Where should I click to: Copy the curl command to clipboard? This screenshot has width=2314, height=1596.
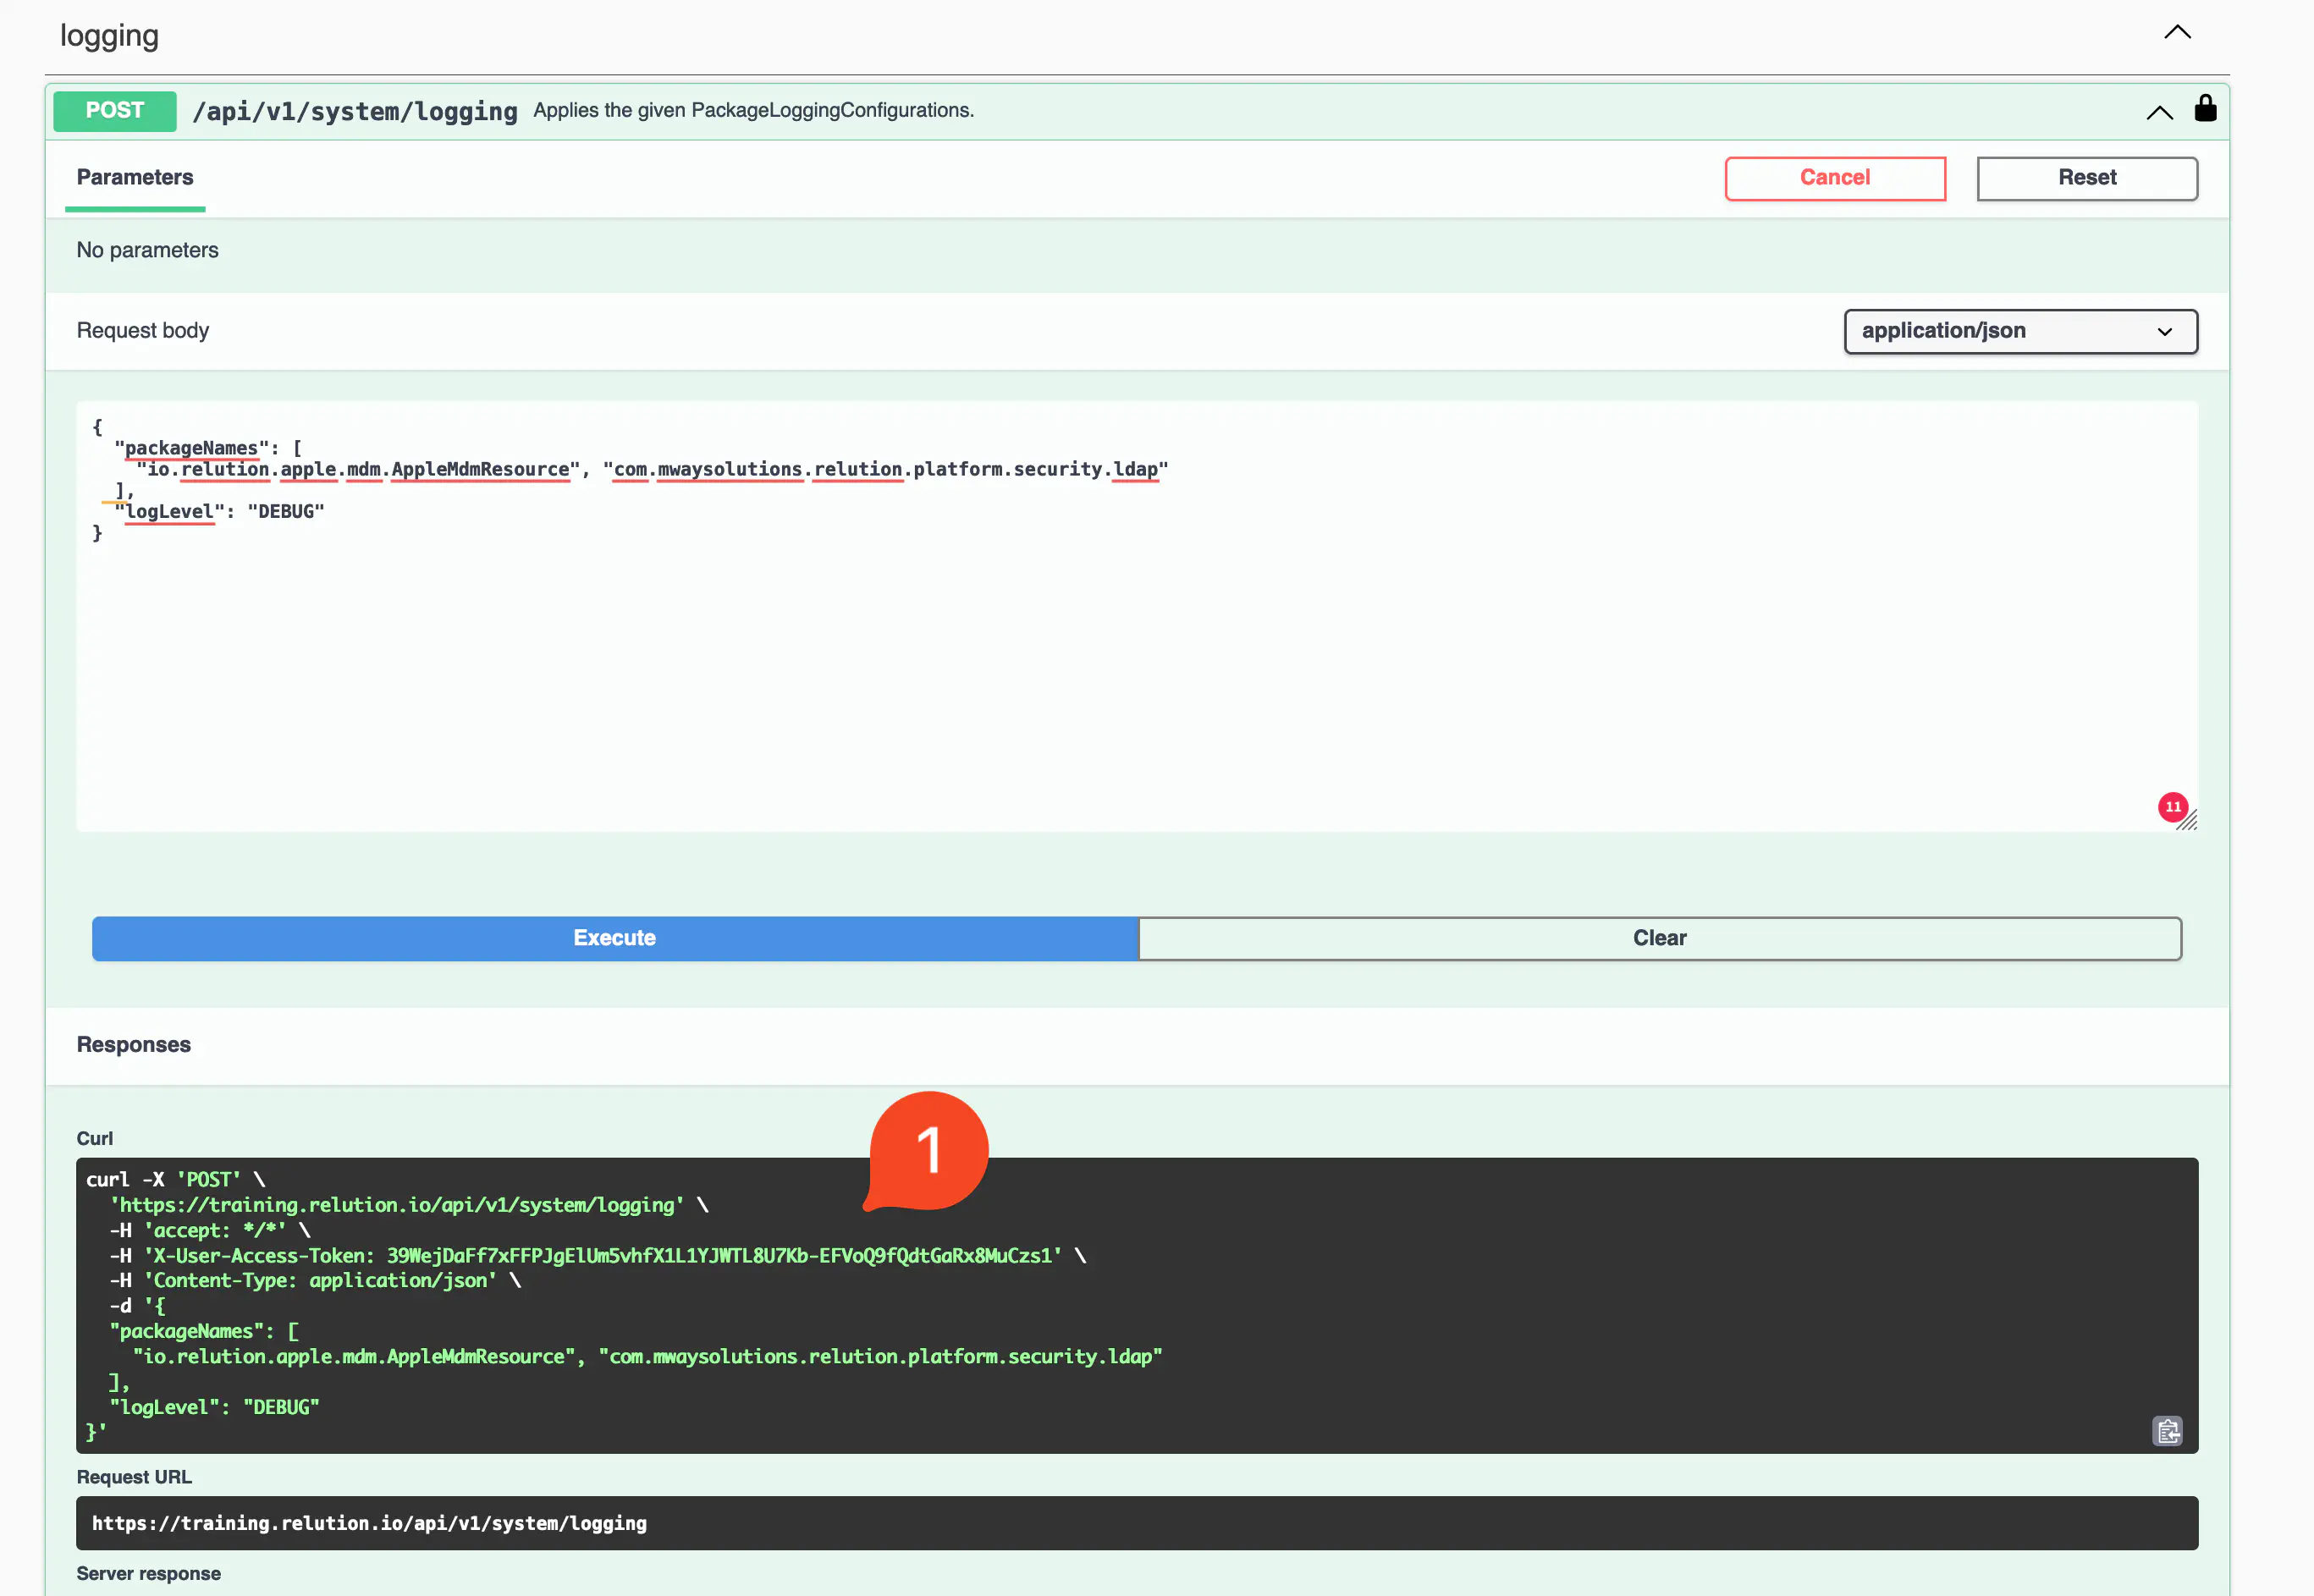pyautogui.click(x=2167, y=1431)
